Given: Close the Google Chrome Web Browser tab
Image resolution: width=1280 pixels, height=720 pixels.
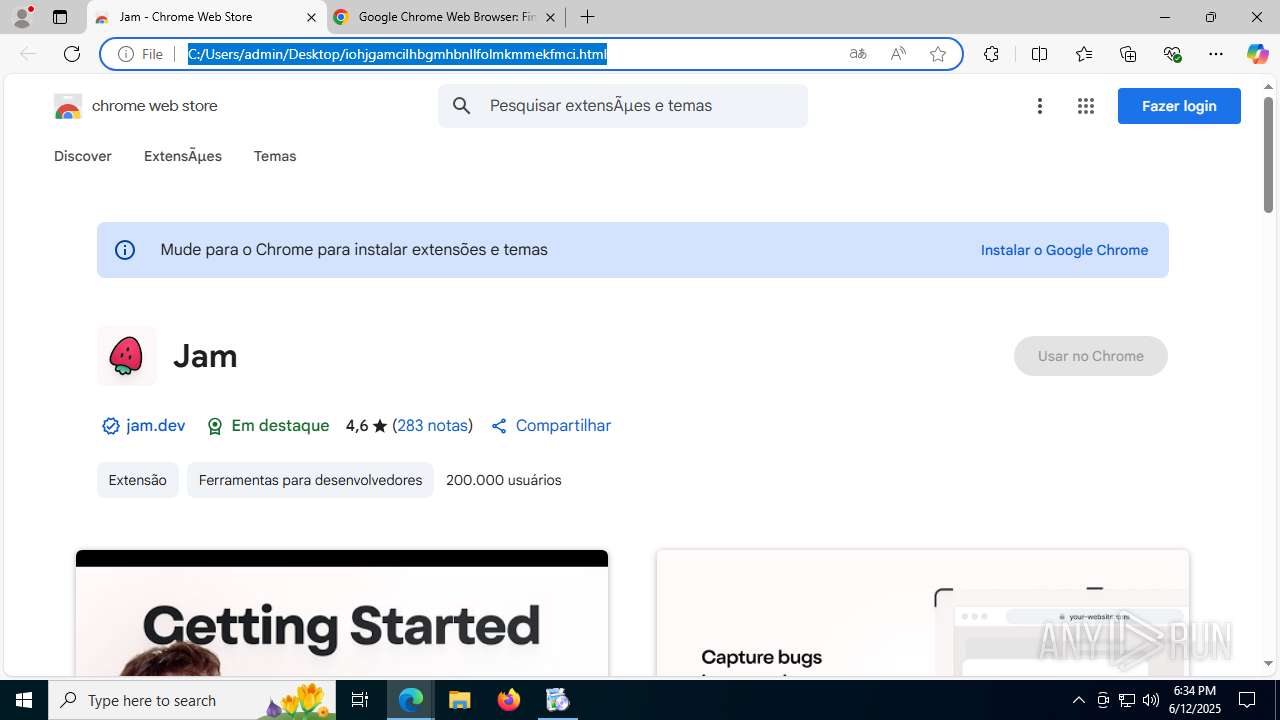Looking at the screenshot, I should coord(550,17).
